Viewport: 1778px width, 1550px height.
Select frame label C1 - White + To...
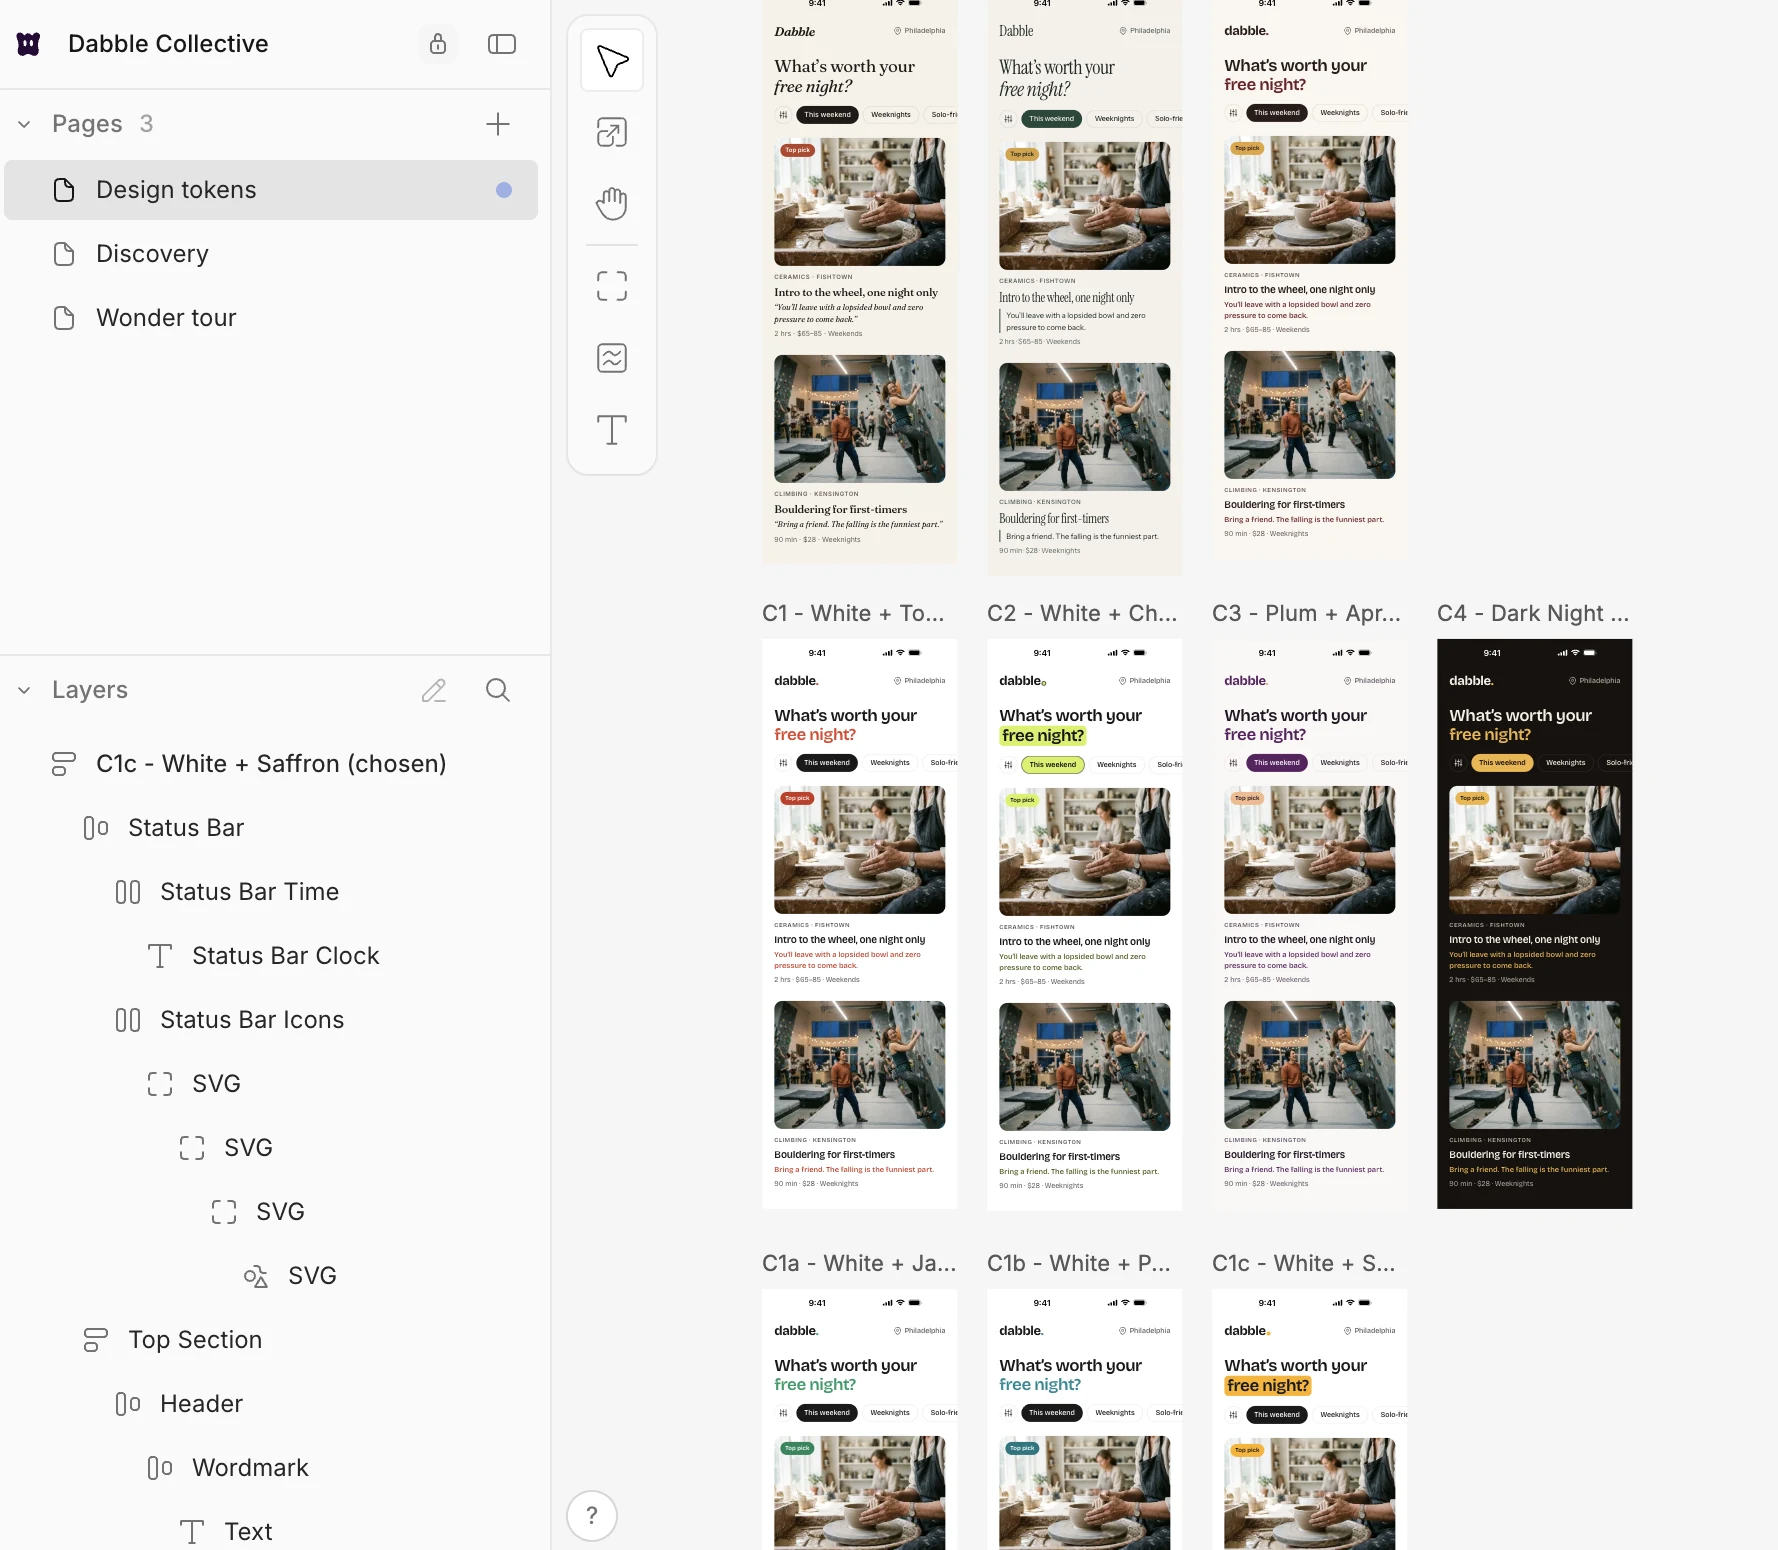853,613
